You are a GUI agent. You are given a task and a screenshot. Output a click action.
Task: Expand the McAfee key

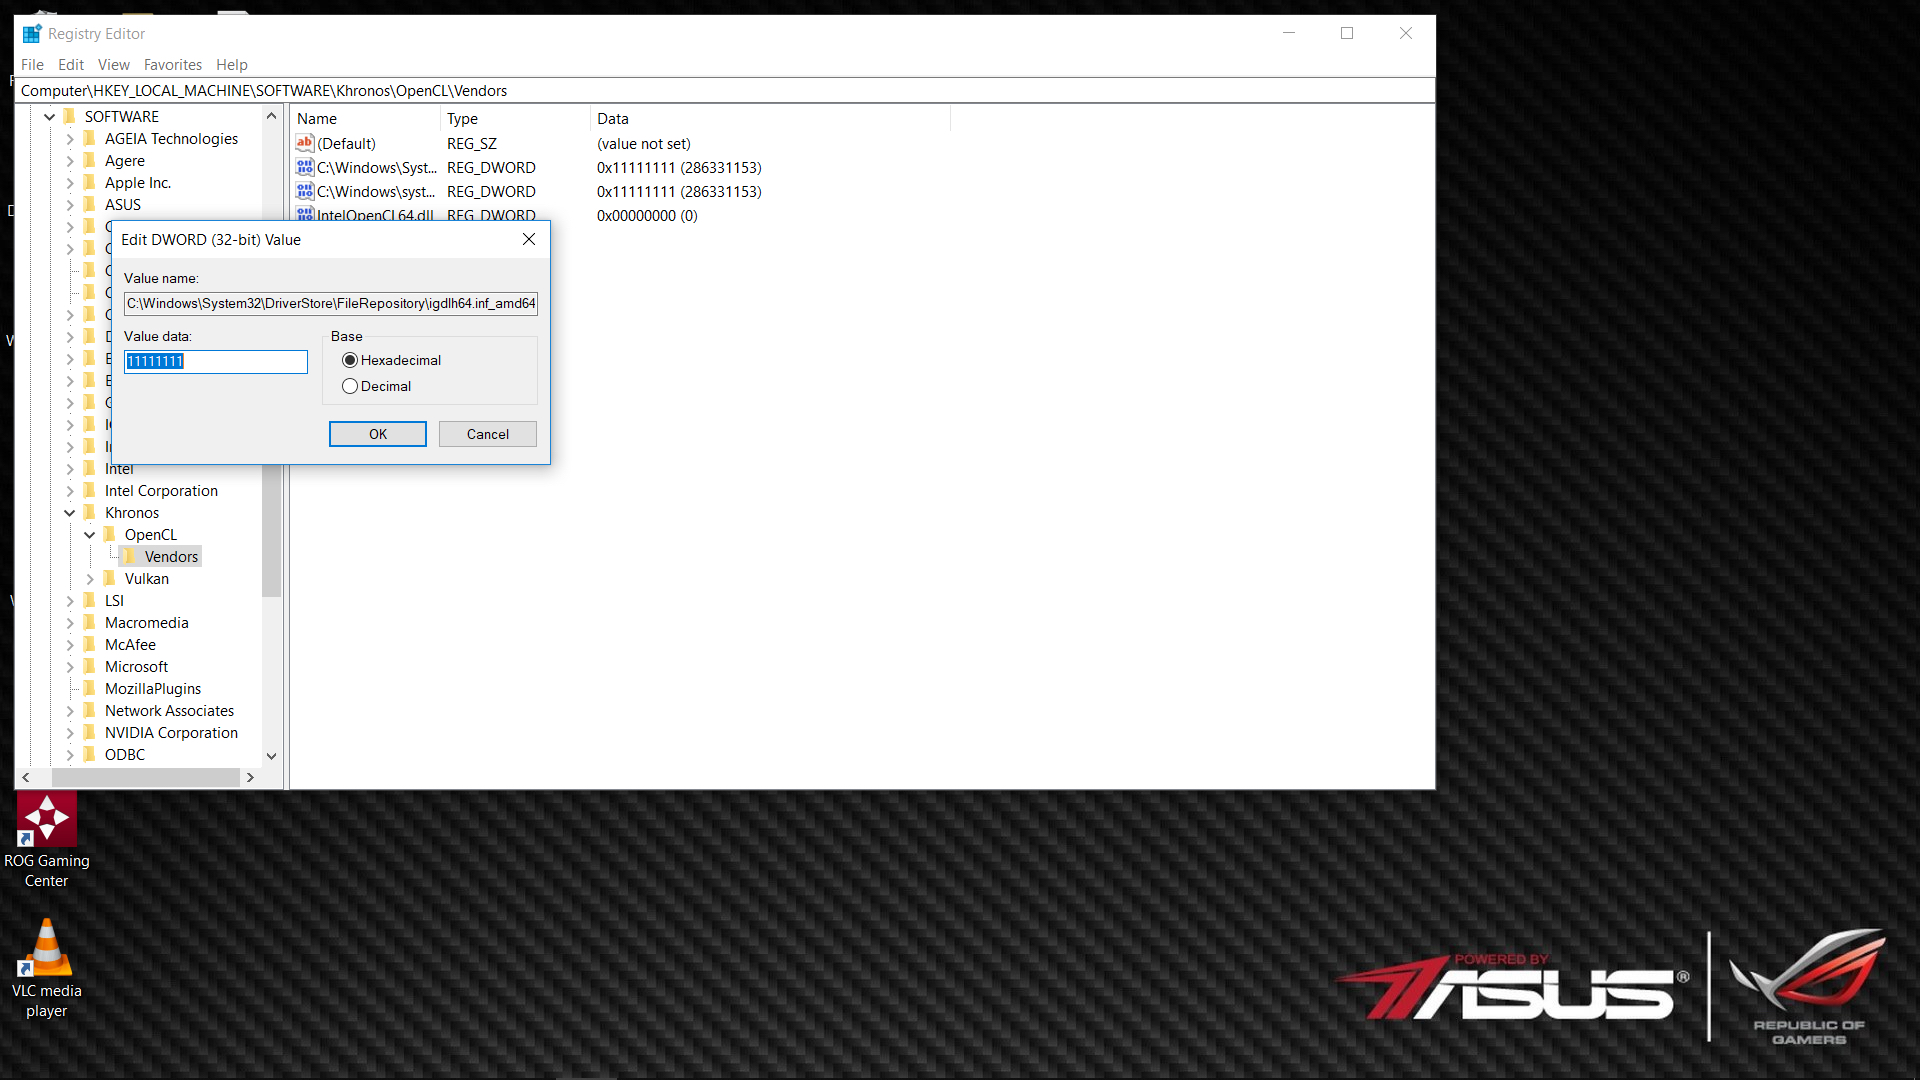coord(70,645)
